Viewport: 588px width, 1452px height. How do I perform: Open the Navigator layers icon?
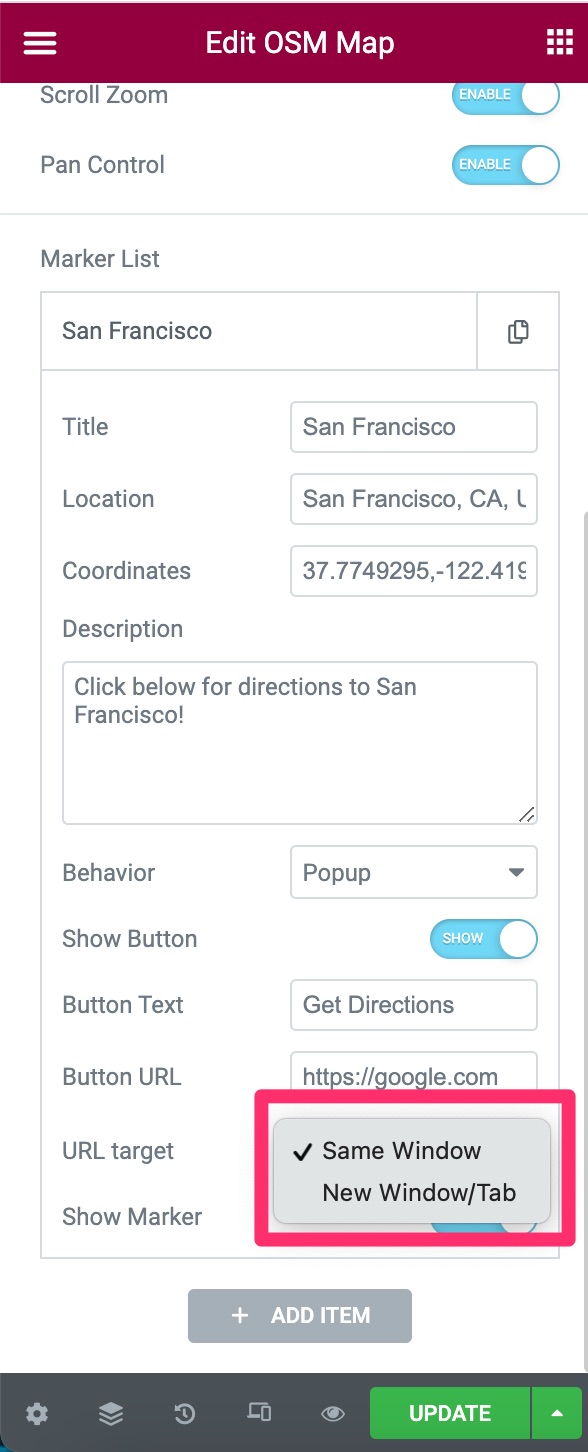tap(111, 1413)
